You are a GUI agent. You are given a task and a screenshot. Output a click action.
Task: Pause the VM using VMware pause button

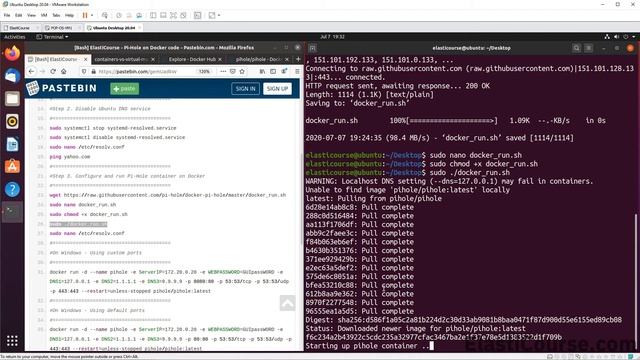point(85,15)
